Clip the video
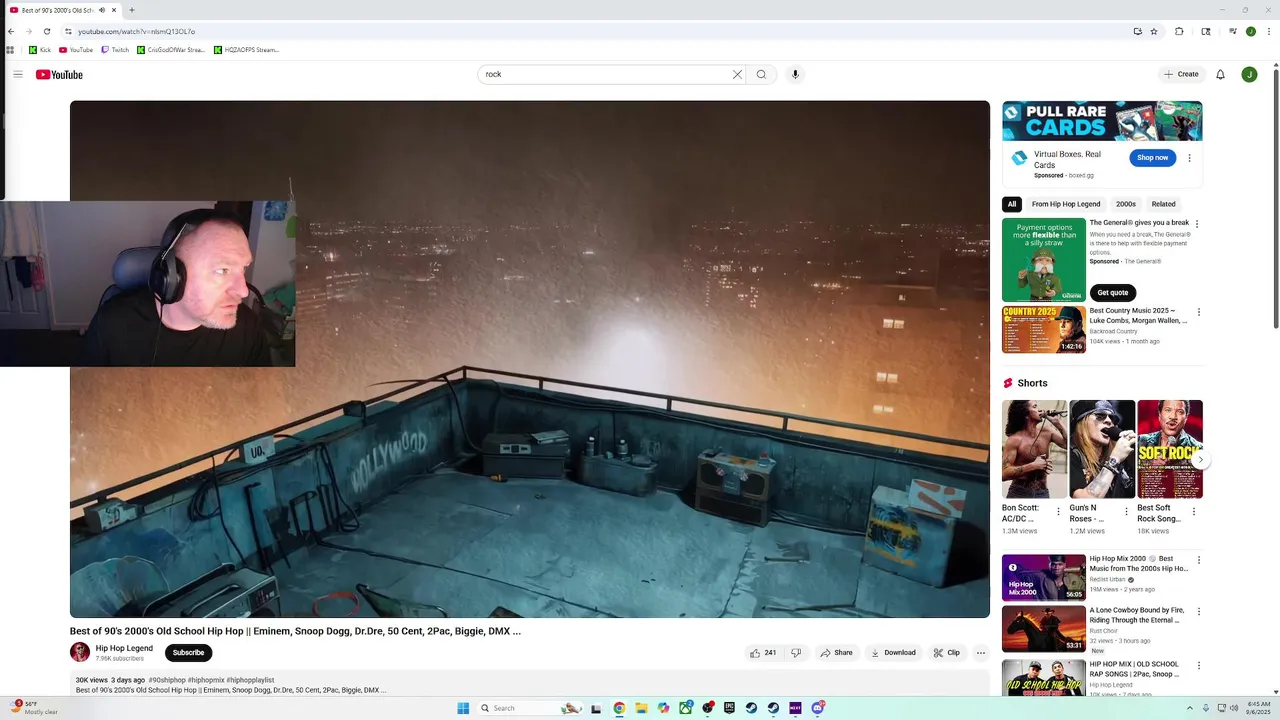 pyautogui.click(x=946, y=653)
